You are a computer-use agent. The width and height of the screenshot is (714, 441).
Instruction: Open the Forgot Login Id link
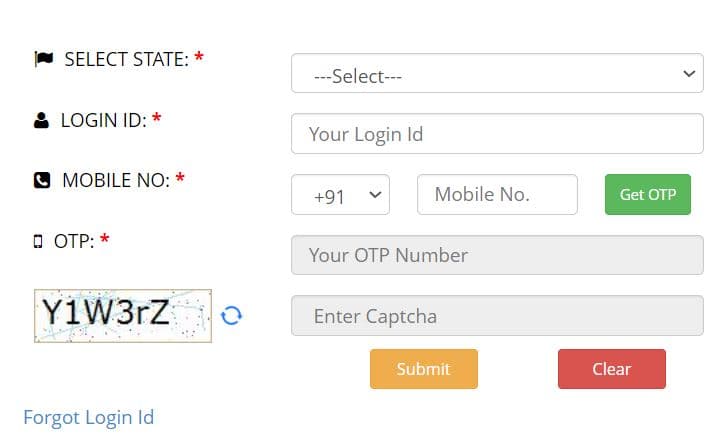pos(88,417)
